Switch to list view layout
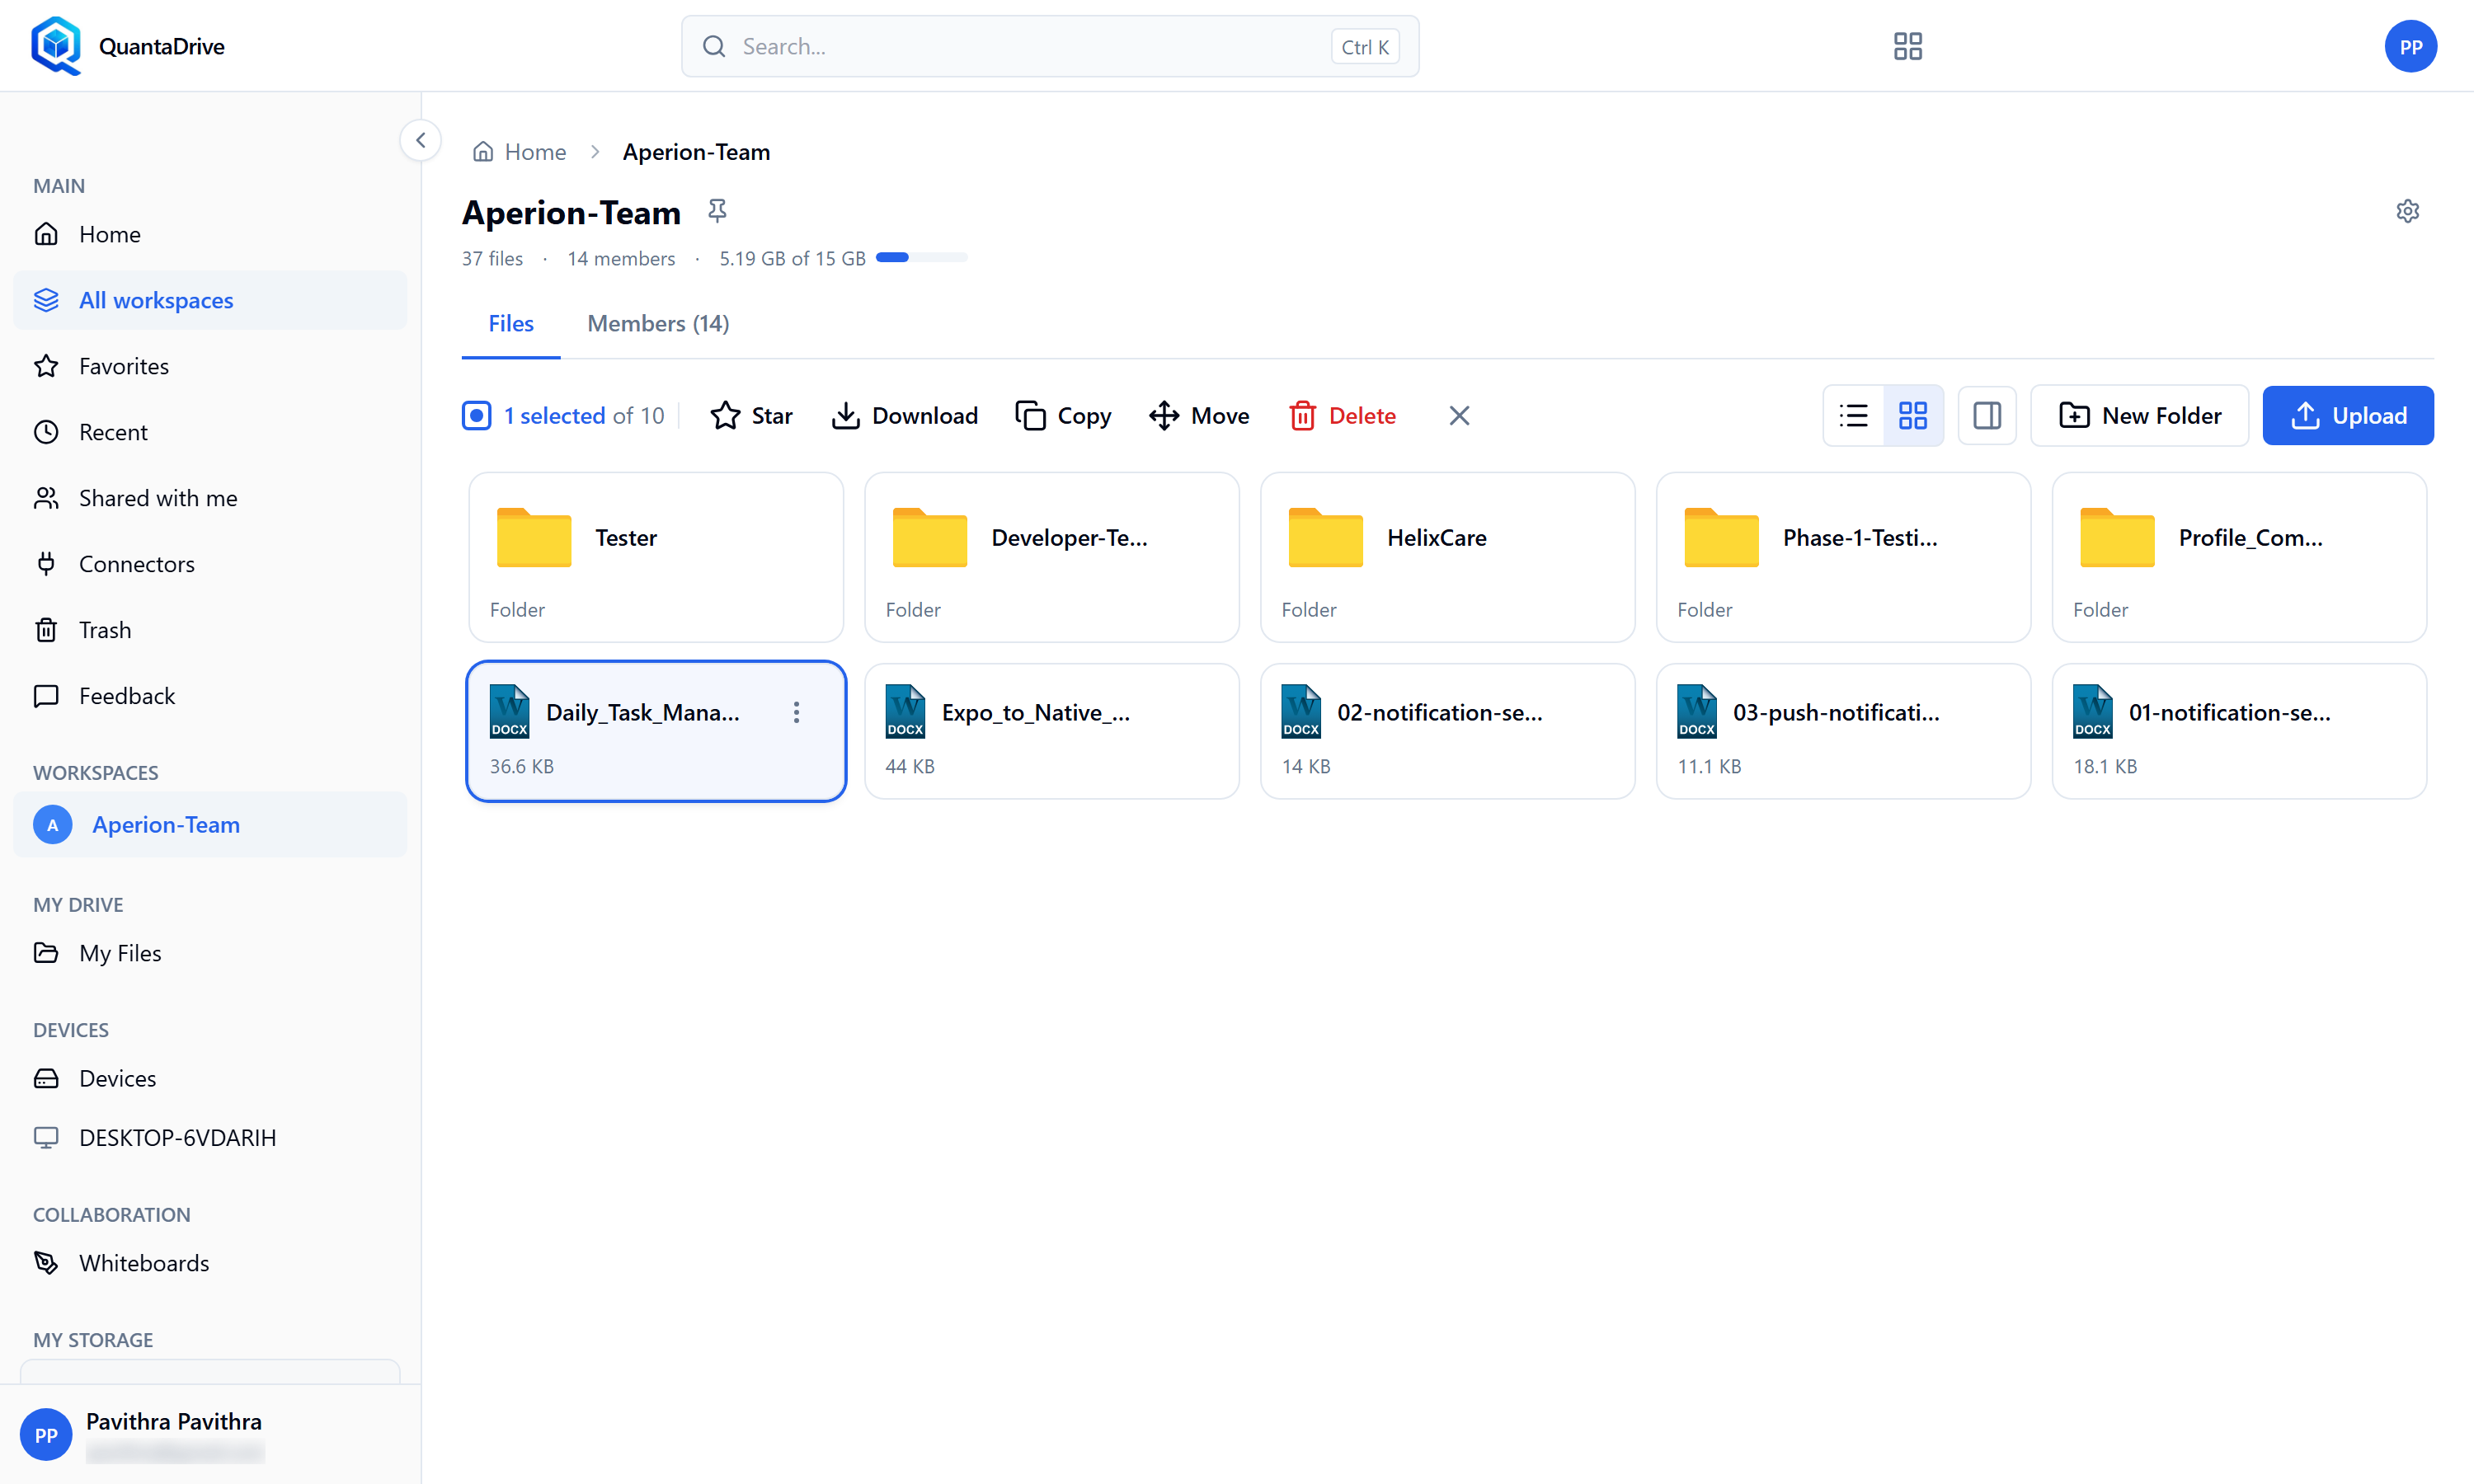The image size is (2474, 1484). click(1853, 415)
